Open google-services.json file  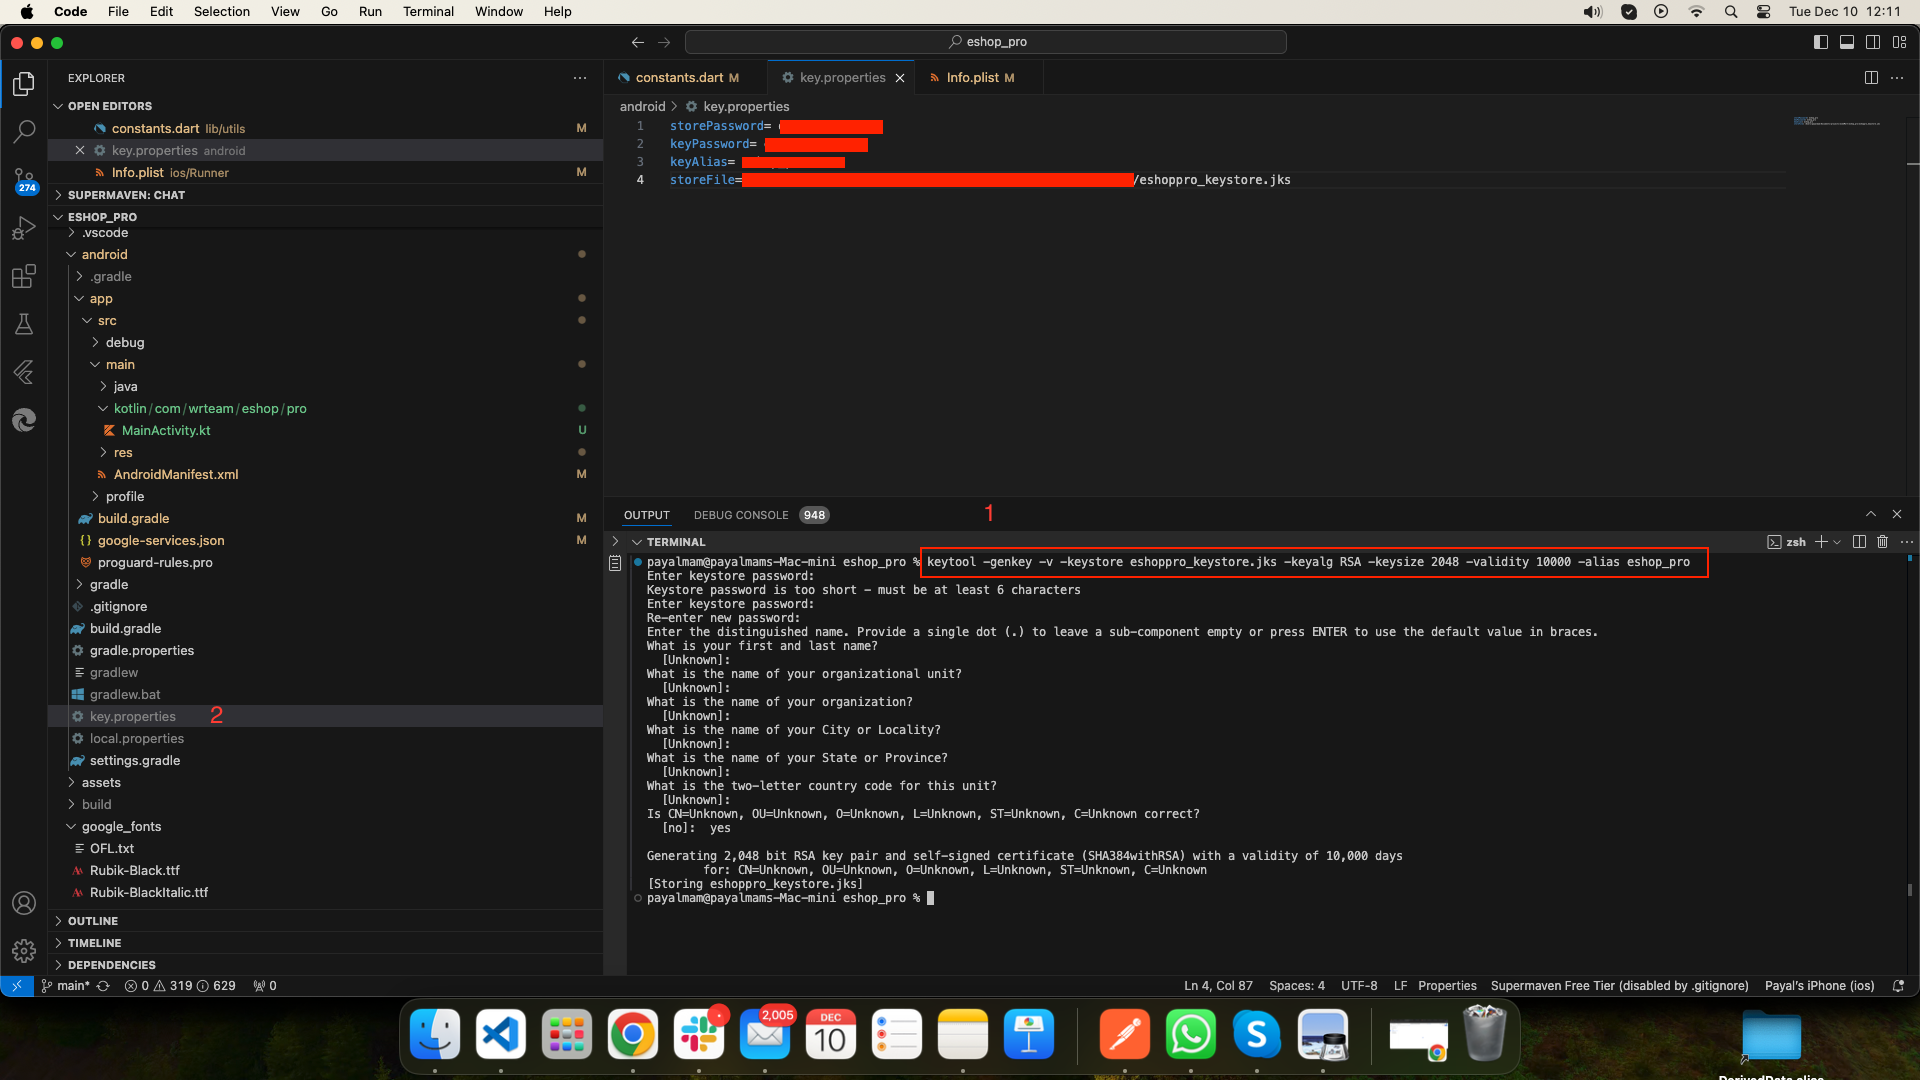point(161,540)
